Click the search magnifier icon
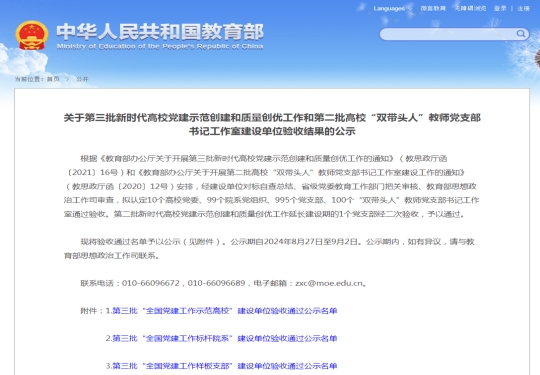The image size is (540, 375). tap(521, 34)
